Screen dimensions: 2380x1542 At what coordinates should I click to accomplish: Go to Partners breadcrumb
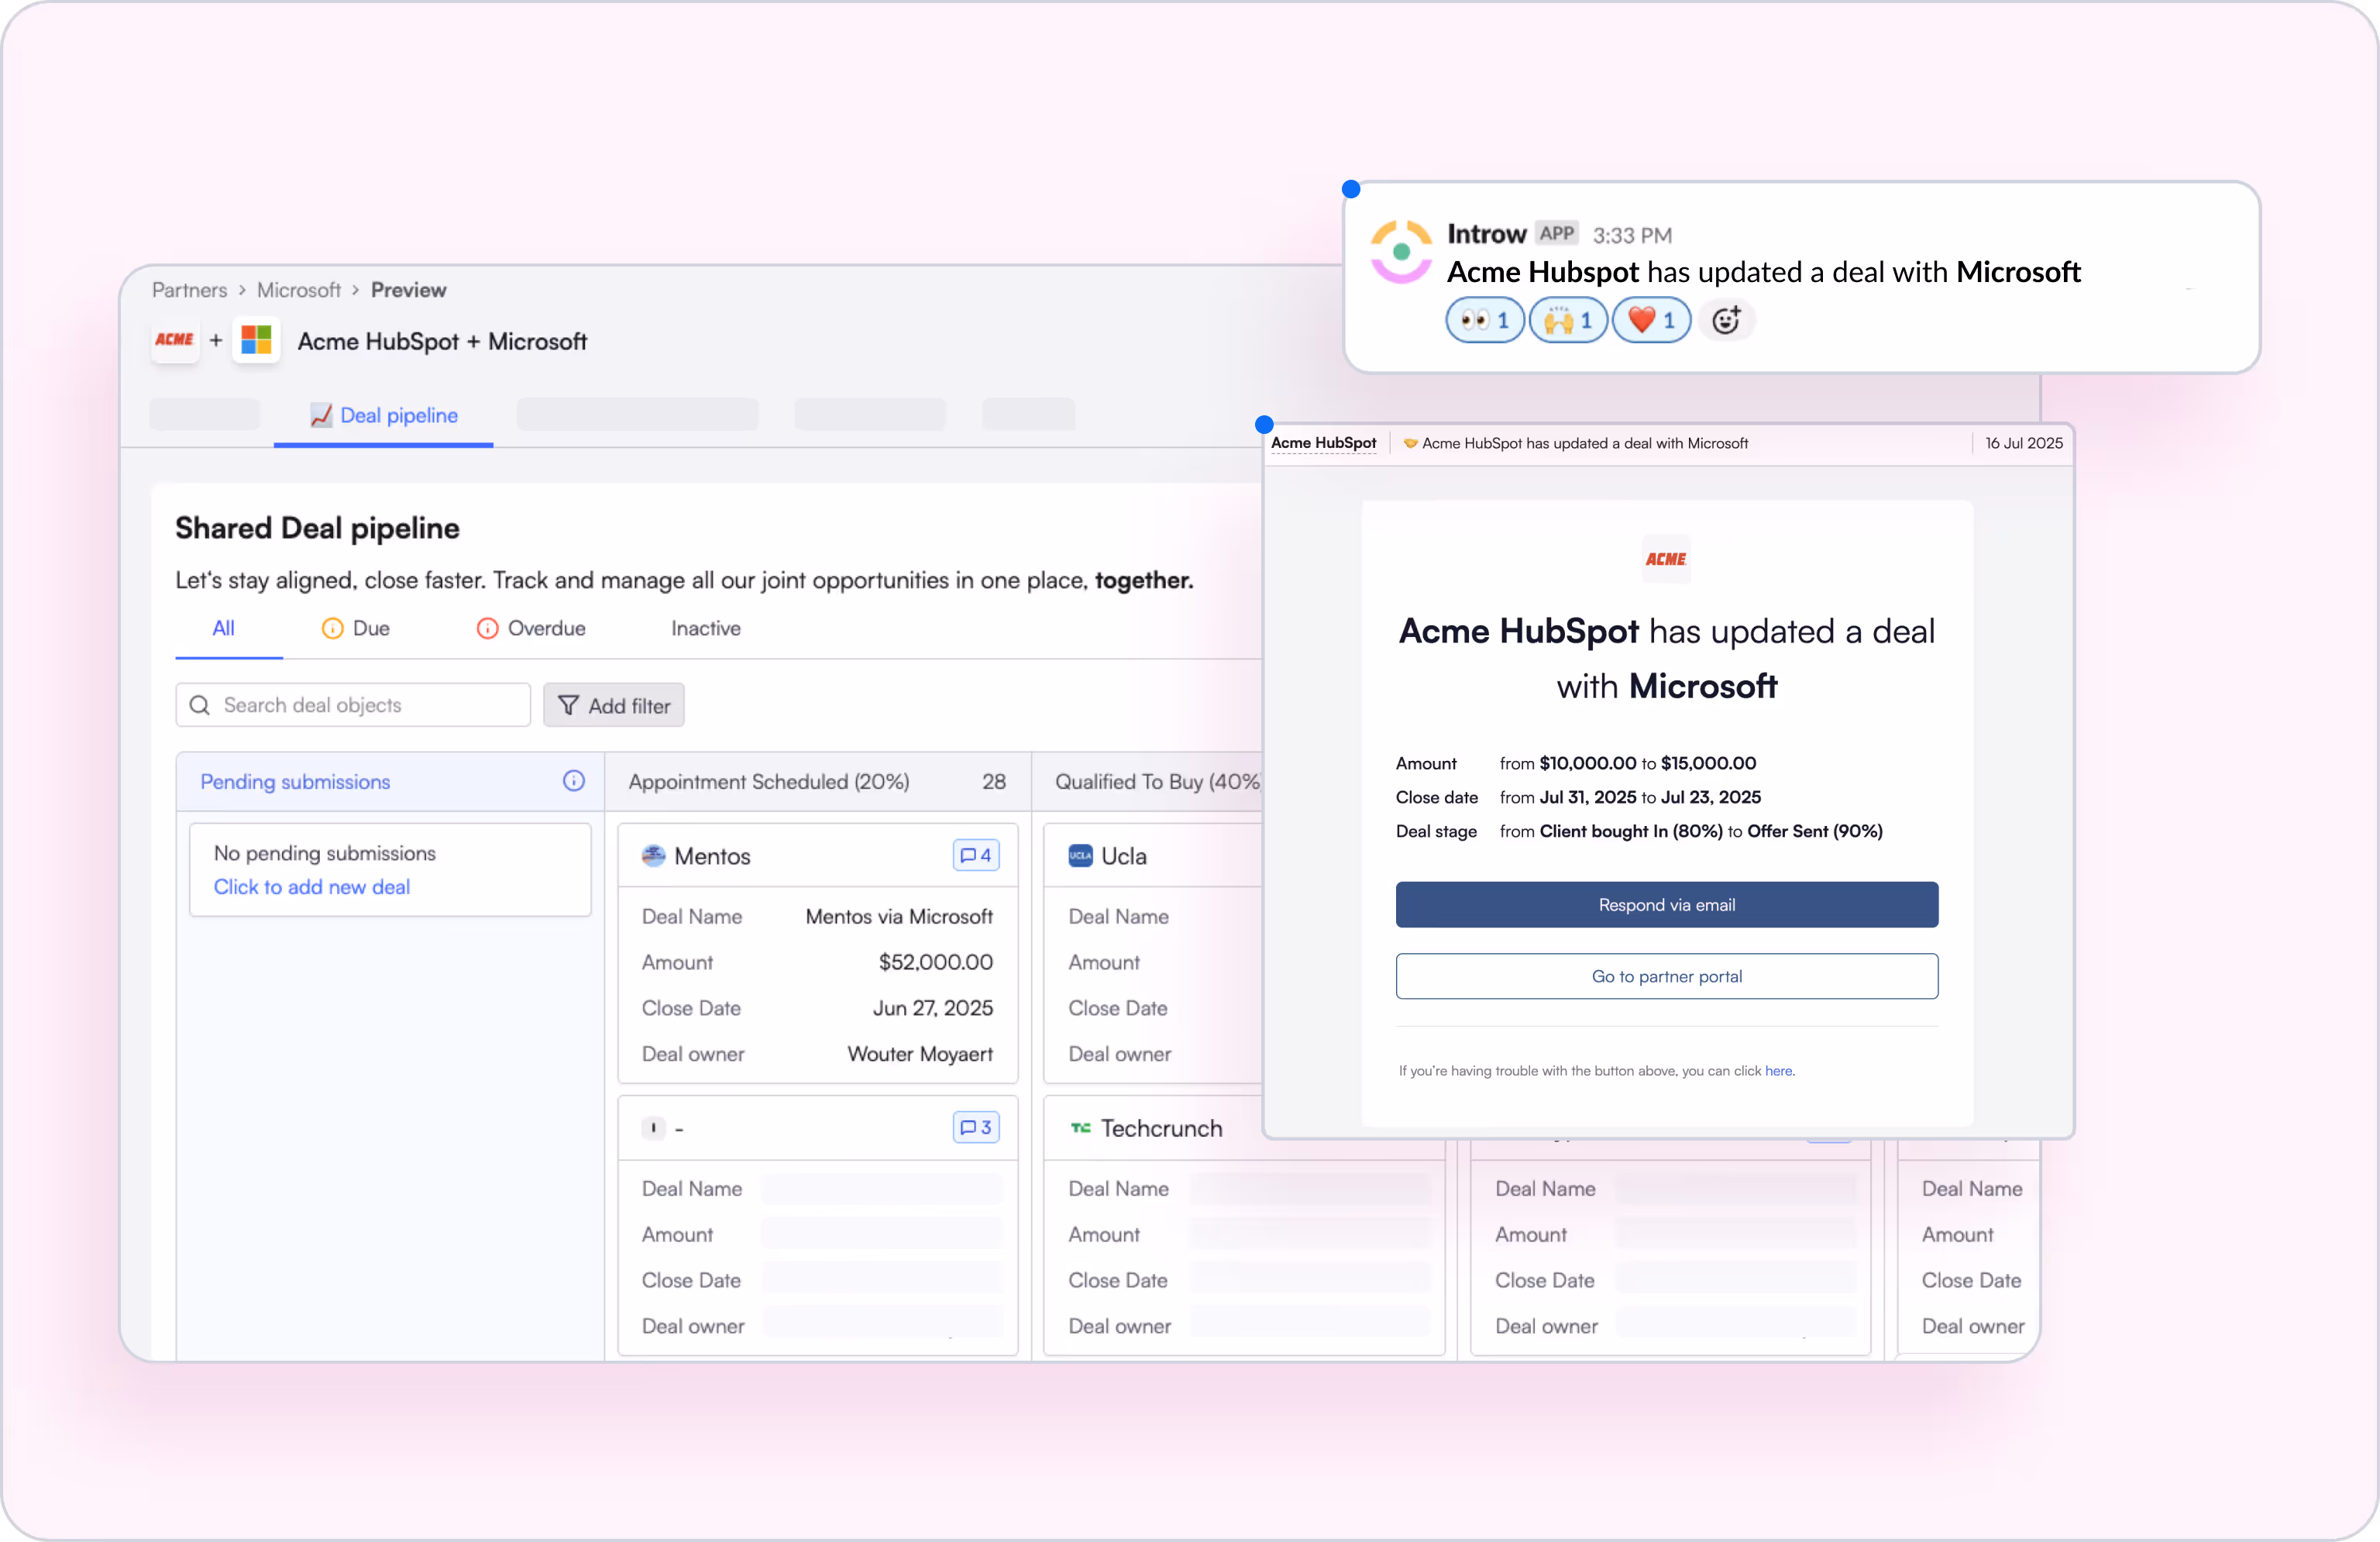pyautogui.click(x=190, y=290)
